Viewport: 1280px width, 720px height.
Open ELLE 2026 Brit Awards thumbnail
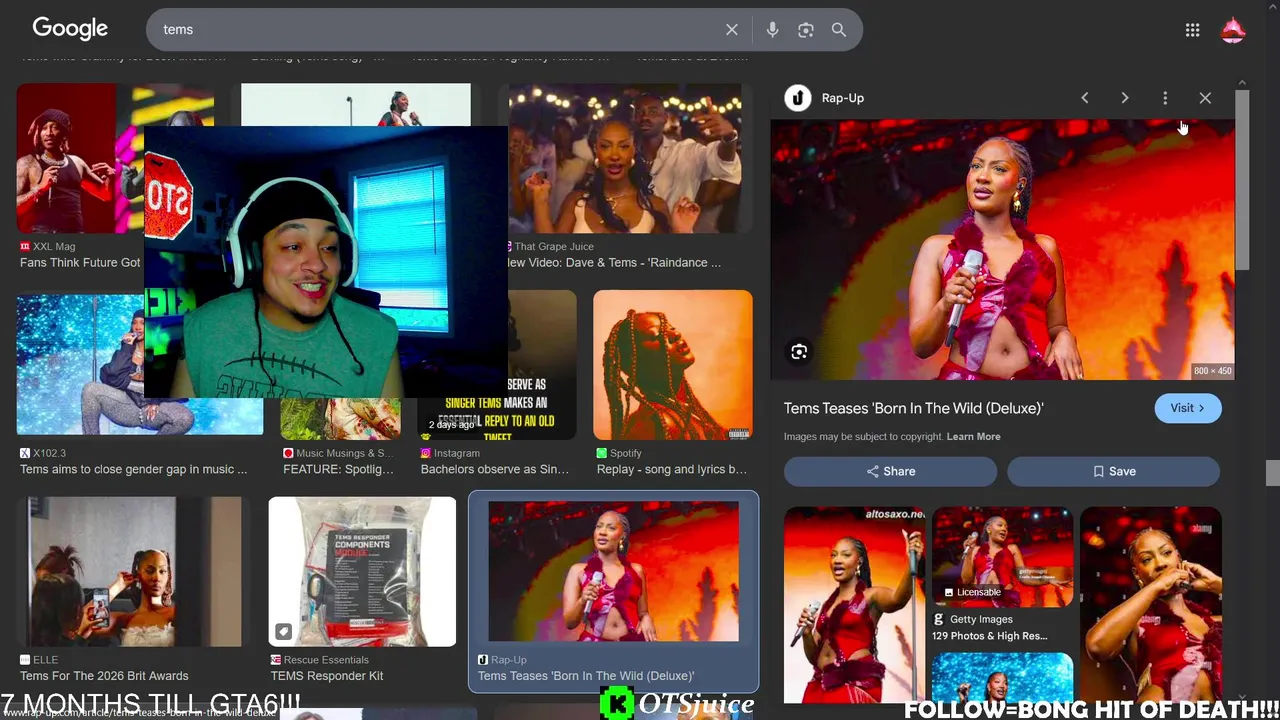[134, 572]
